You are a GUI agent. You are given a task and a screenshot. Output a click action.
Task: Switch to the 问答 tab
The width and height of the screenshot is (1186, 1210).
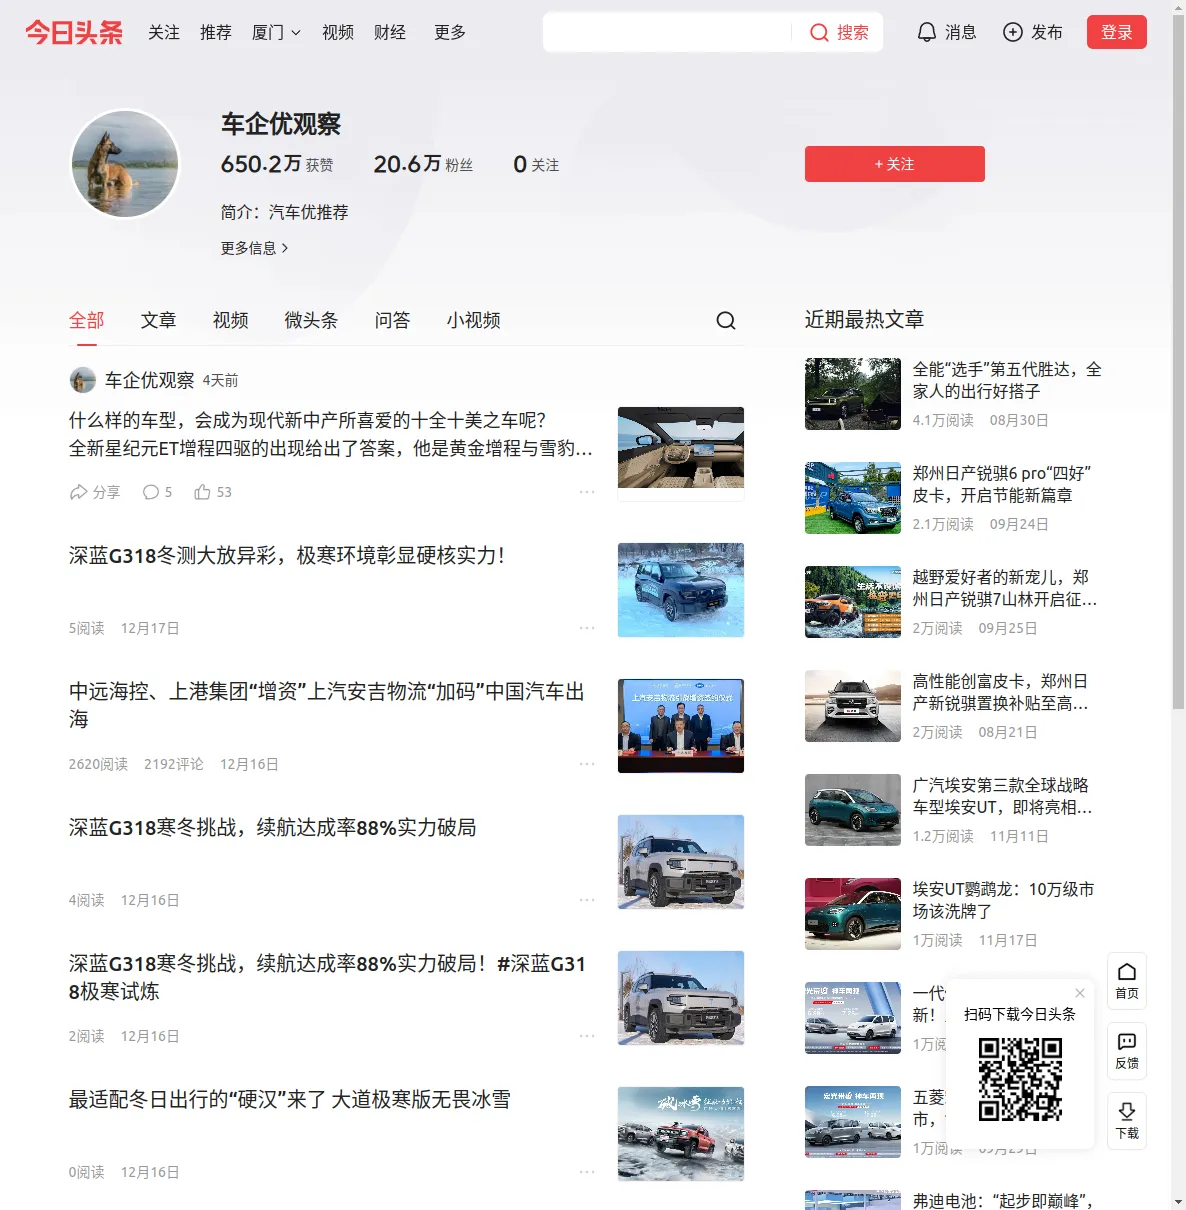point(393,320)
